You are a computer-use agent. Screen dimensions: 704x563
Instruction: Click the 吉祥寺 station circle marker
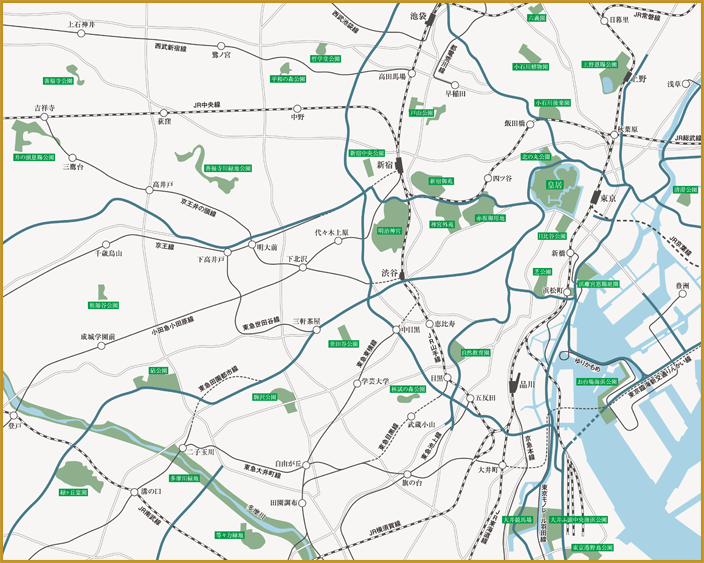point(44,117)
